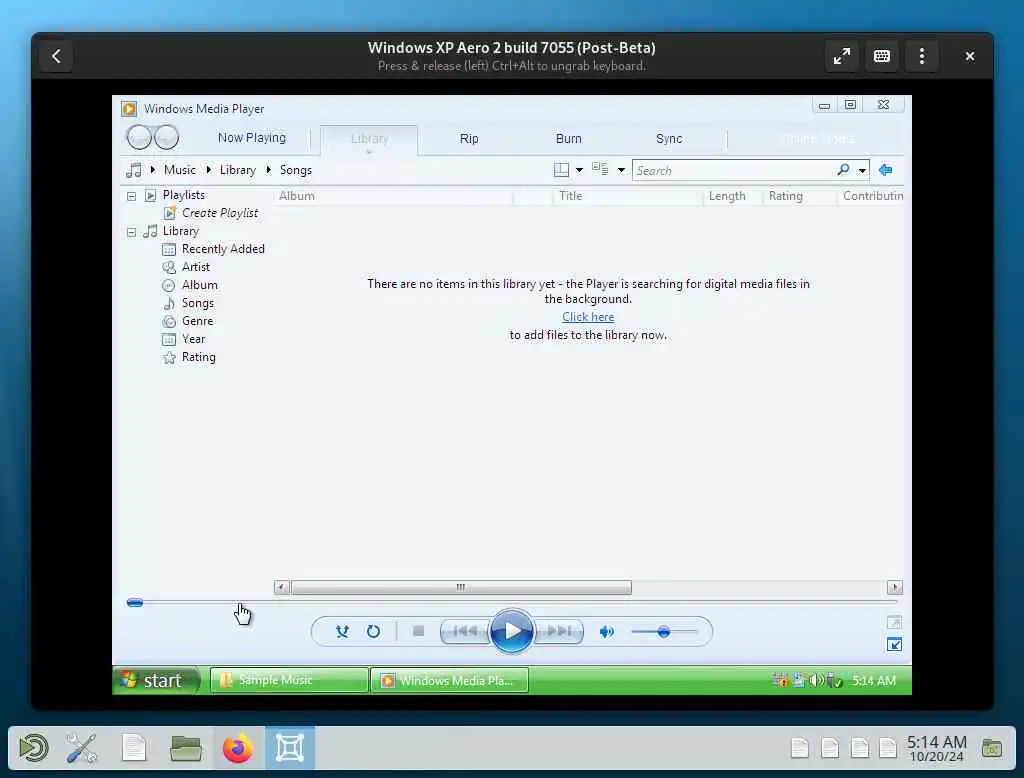The height and width of the screenshot is (778, 1024).
Task: Click the Rating column header
Action: click(x=800, y=196)
